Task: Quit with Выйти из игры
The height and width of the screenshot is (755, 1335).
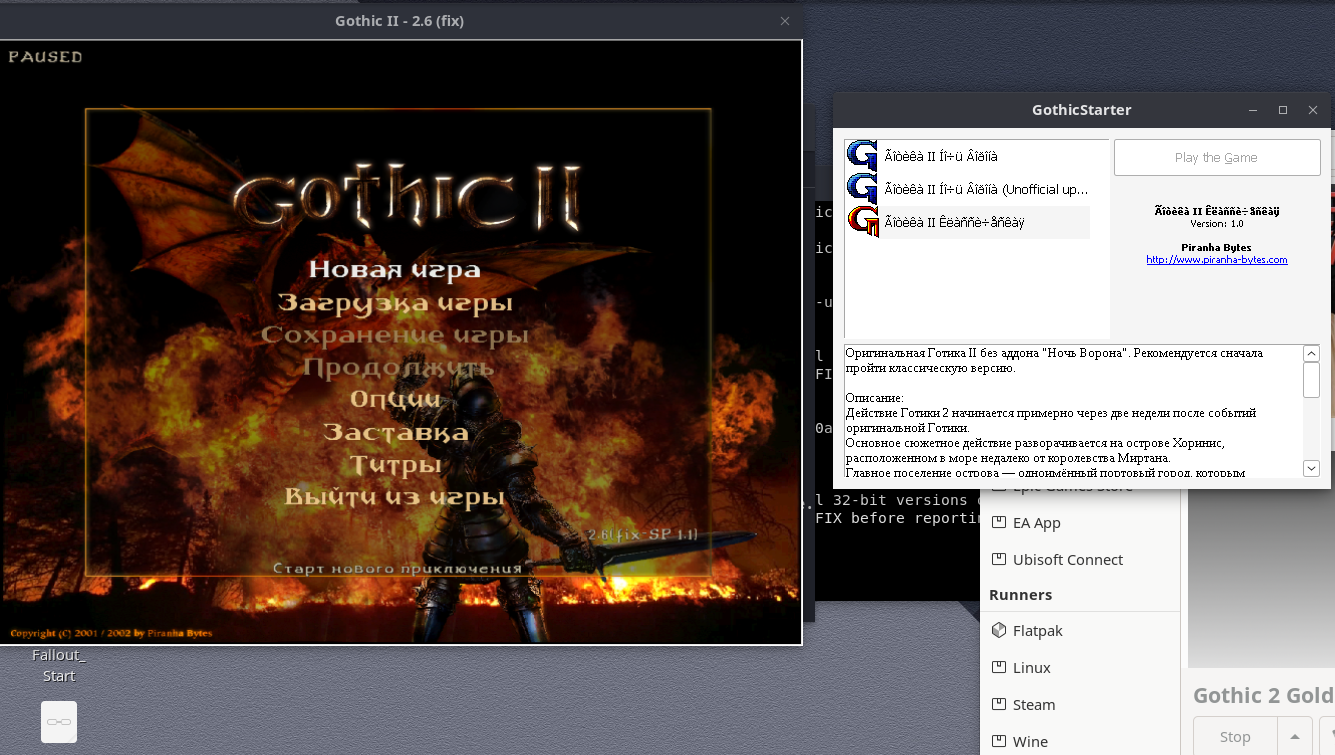Action: click(395, 497)
